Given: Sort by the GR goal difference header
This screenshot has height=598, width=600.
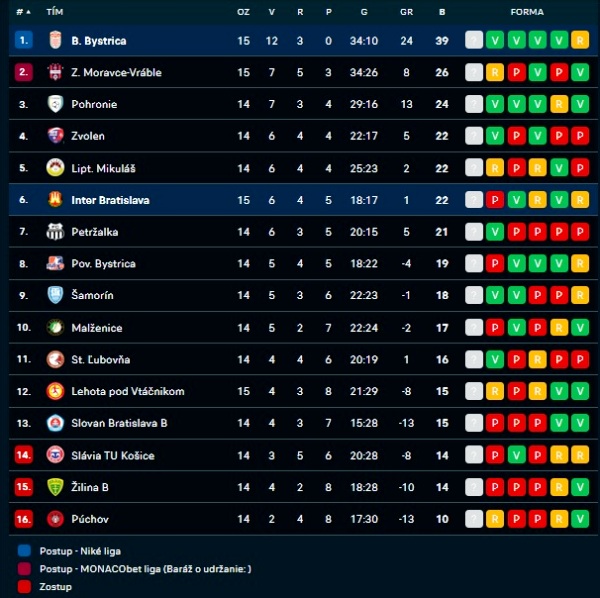Looking at the screenshot, I should pos(406,12).
